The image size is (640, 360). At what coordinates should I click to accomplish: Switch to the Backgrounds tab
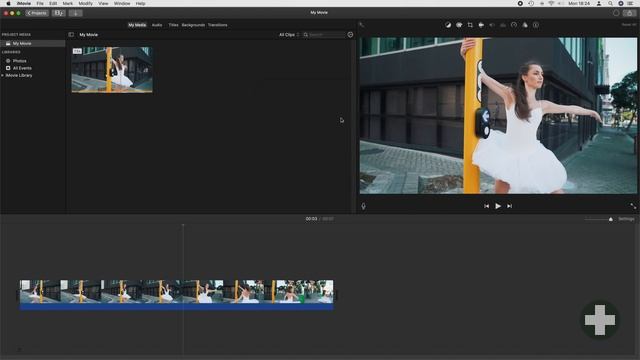point(193,25)
